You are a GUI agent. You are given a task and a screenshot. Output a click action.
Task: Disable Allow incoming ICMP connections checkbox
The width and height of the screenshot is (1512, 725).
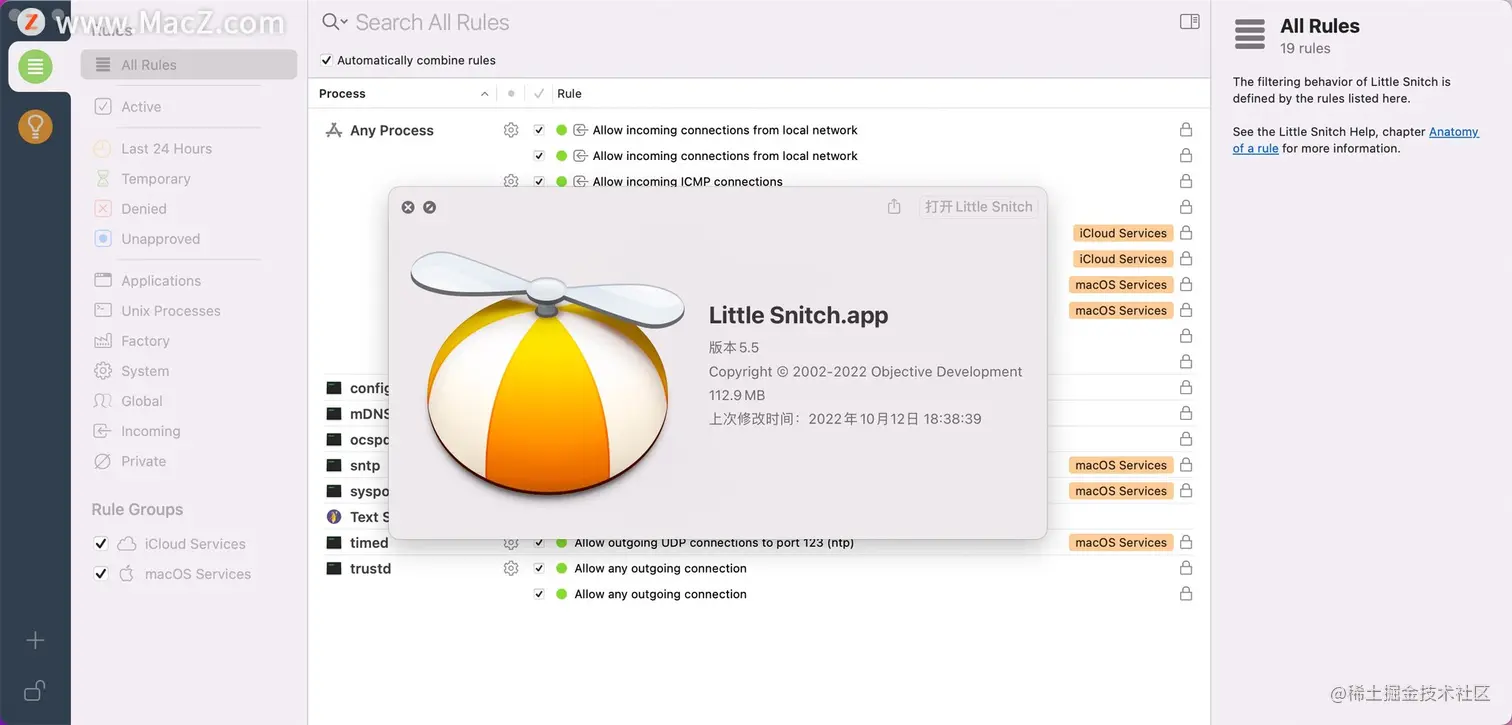click(539, 181)
